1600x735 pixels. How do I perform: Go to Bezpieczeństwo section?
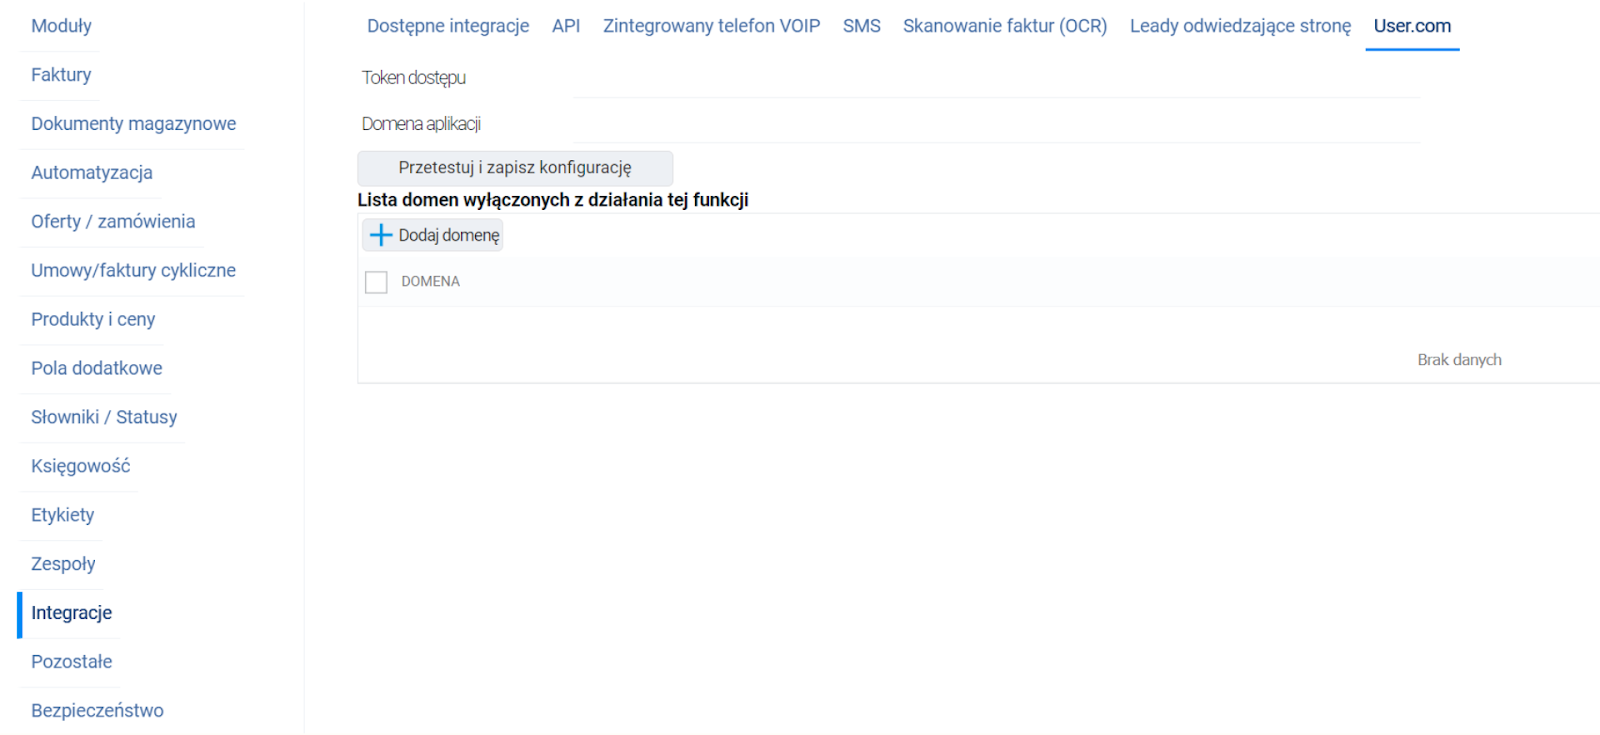[97, 711]
